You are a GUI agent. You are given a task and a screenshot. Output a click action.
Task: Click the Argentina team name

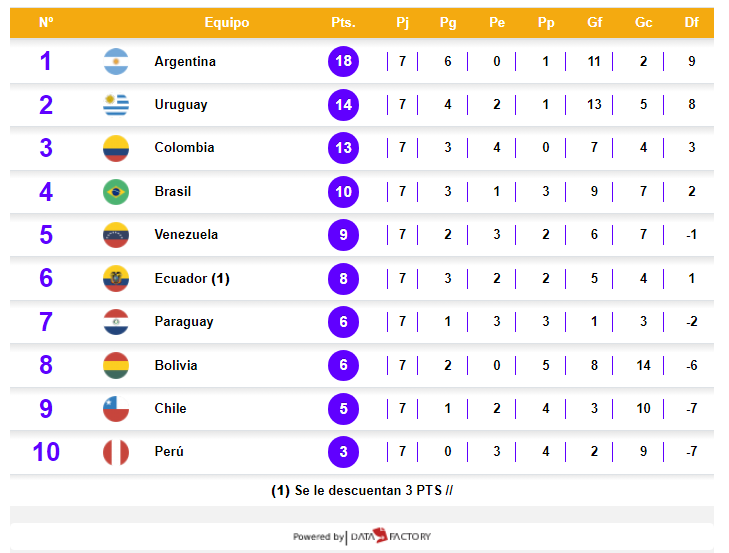(185, 62)
